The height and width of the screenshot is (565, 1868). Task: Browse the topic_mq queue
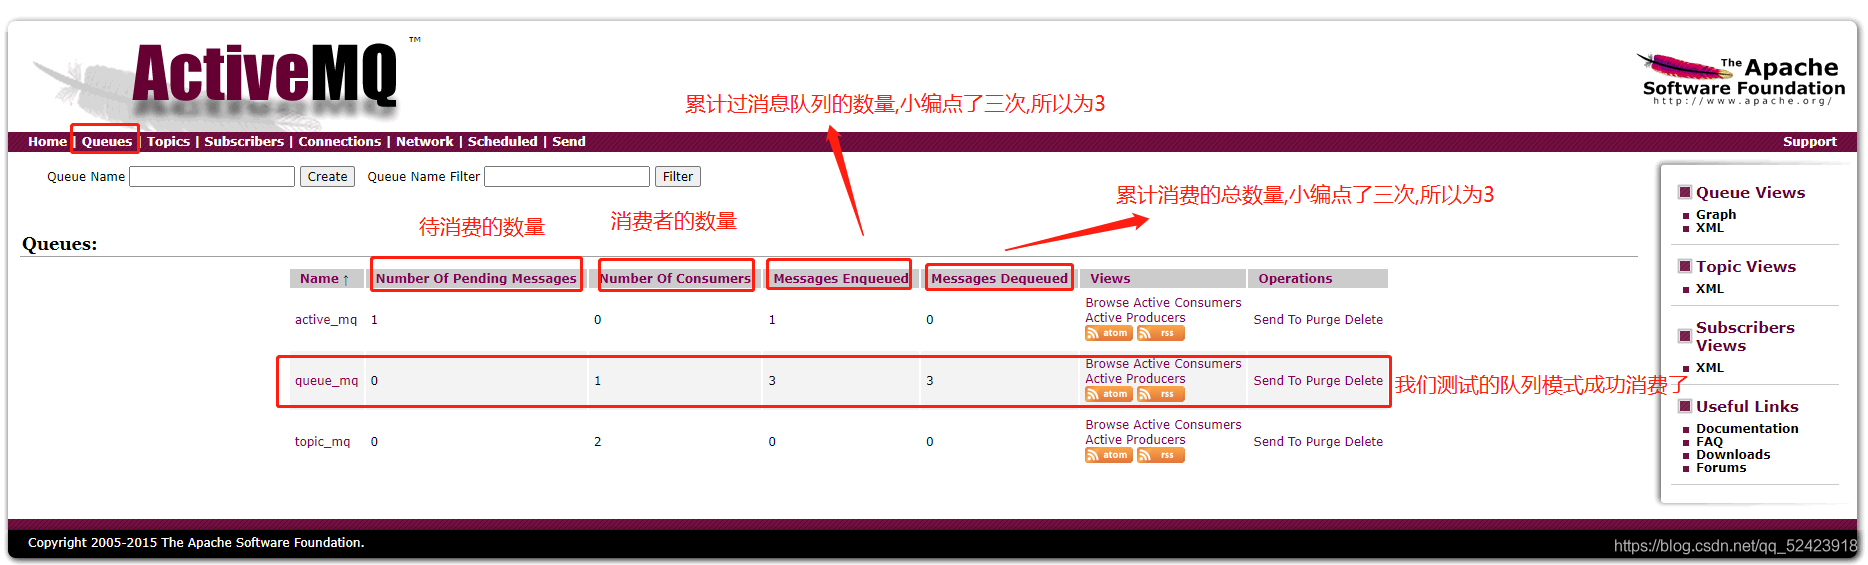click(x=1107, y=425)
